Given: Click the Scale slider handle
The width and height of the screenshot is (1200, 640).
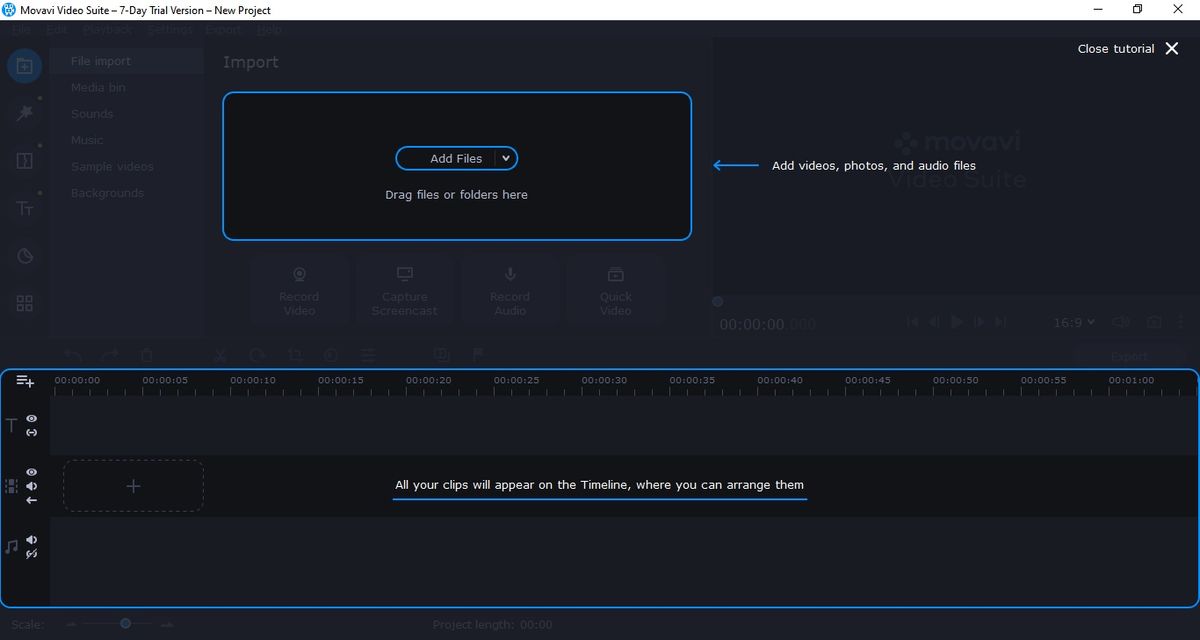Looking at the screenshot, I should (125, 624).
